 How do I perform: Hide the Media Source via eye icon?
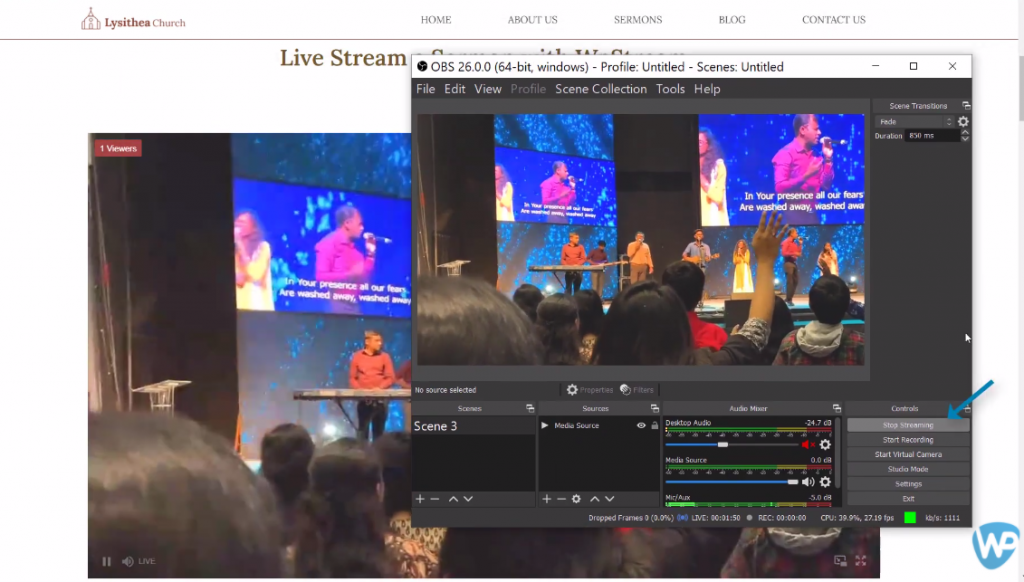coord(641,426)
